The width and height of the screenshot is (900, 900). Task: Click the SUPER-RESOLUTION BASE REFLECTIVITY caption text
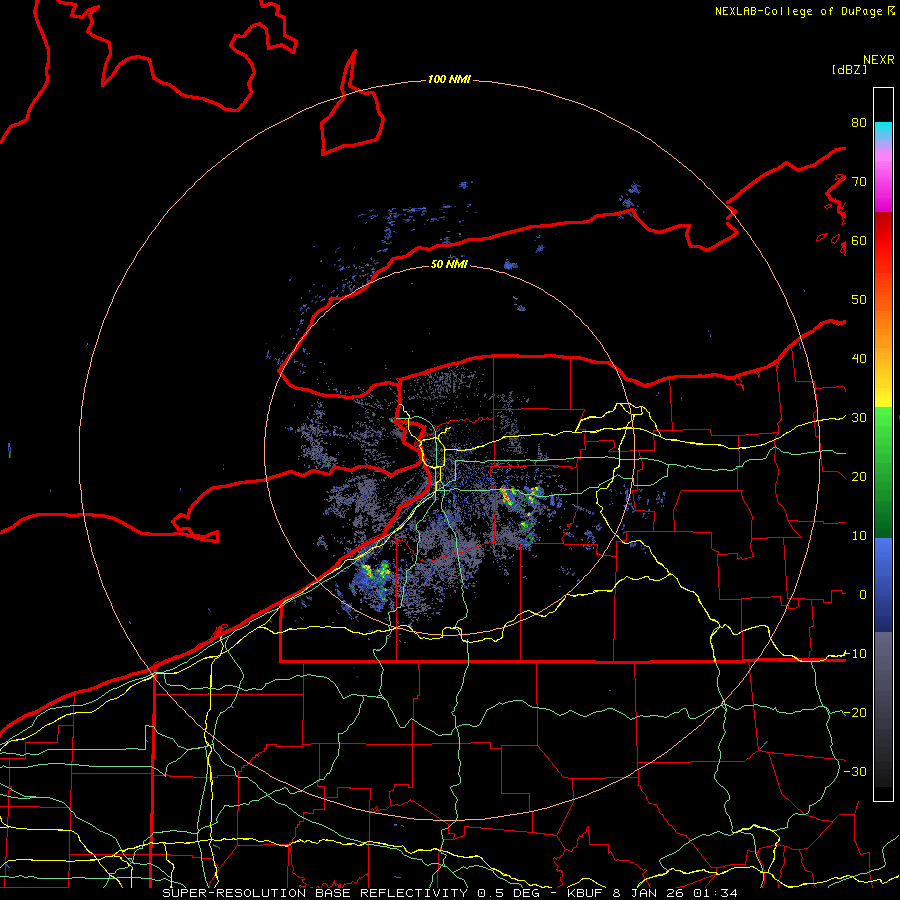pos(315,893)
